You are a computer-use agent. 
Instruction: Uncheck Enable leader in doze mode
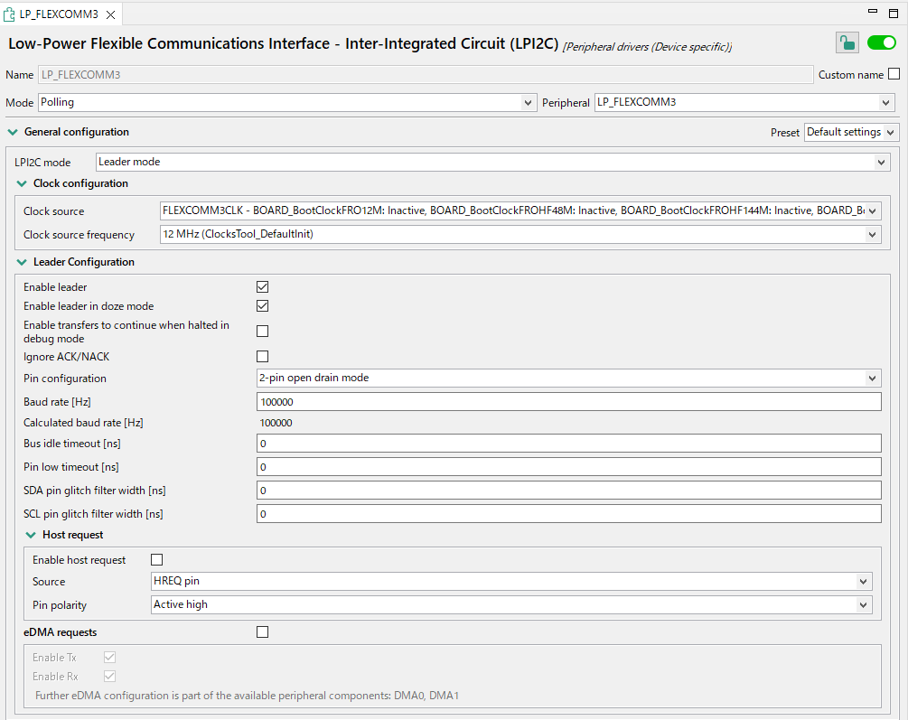(x=263, y=306)
